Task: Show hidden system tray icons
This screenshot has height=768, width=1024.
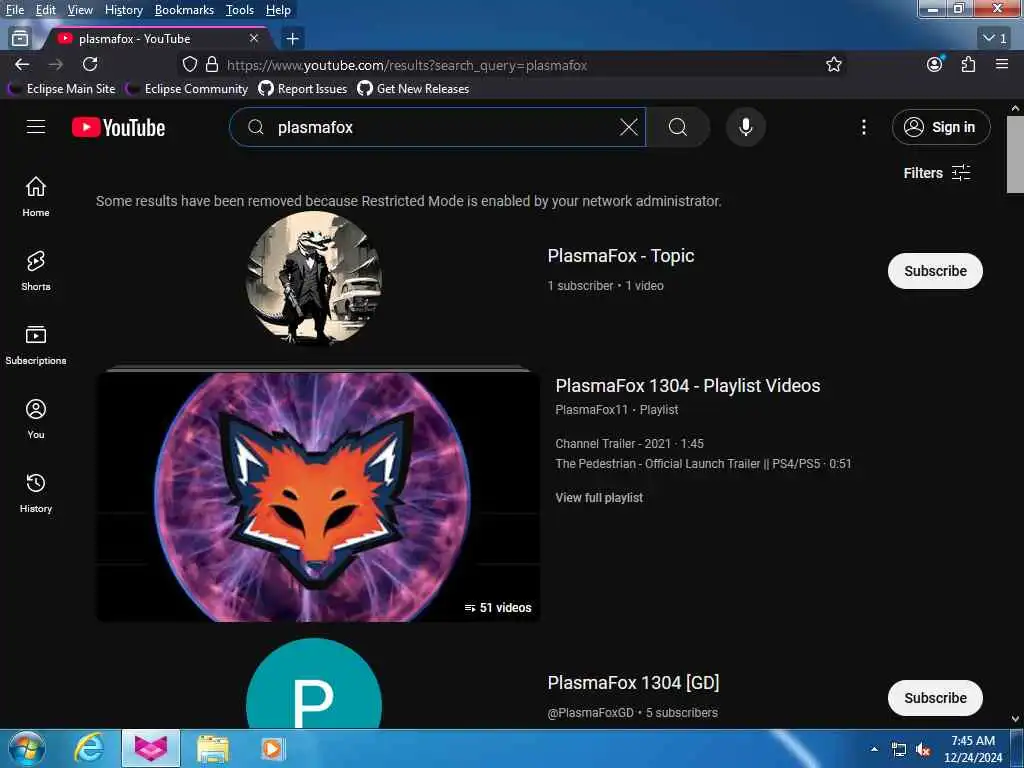Action: click(874, 749)
